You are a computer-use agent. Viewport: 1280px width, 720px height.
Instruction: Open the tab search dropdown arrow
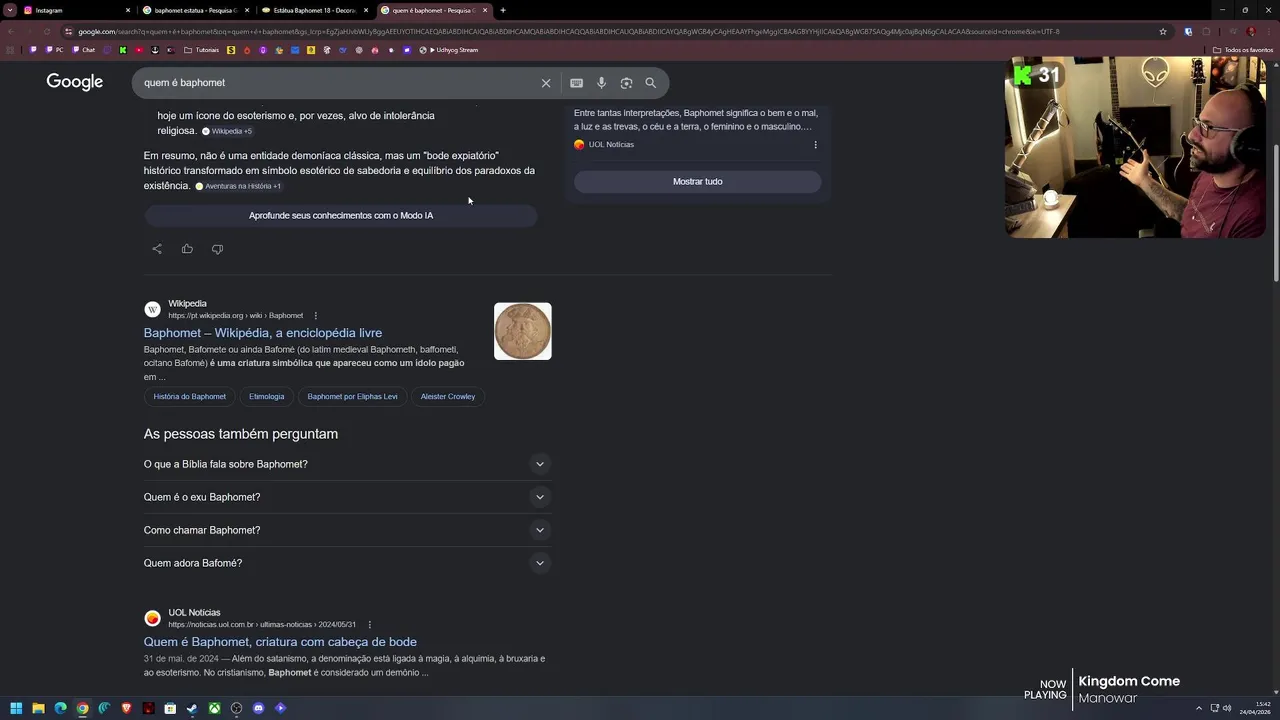pos(9,10)
